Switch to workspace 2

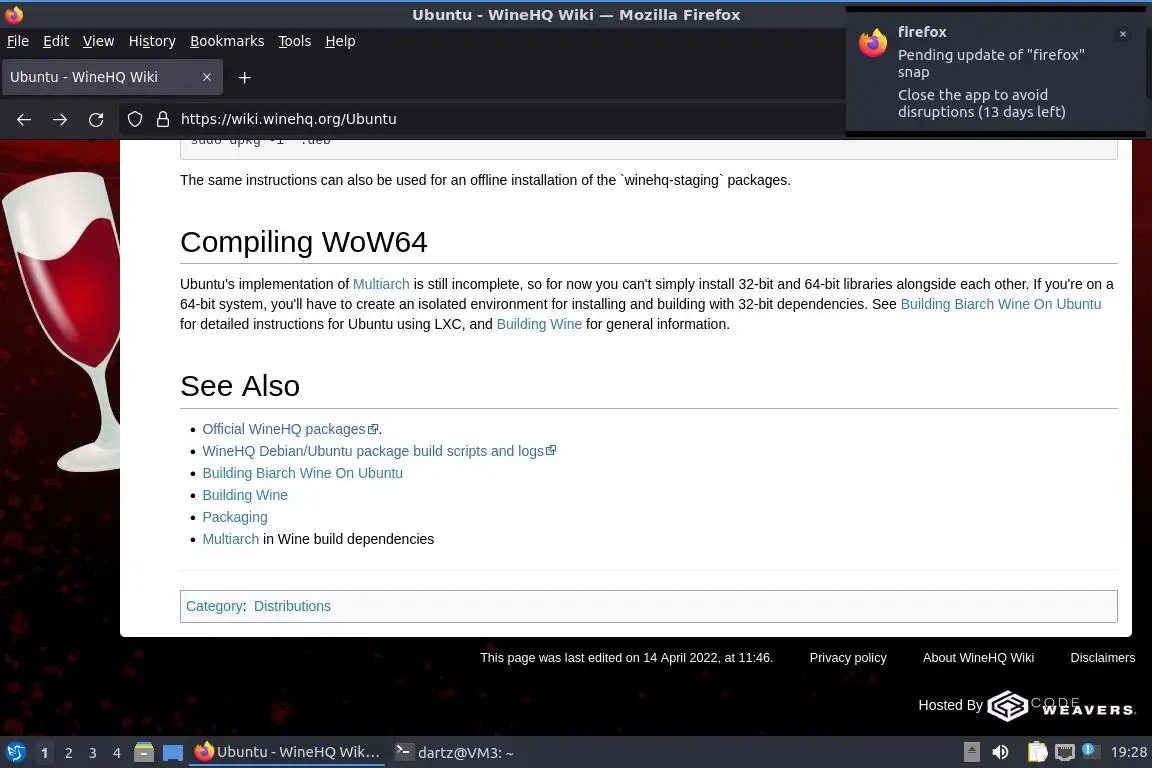[x=68, y=753]
